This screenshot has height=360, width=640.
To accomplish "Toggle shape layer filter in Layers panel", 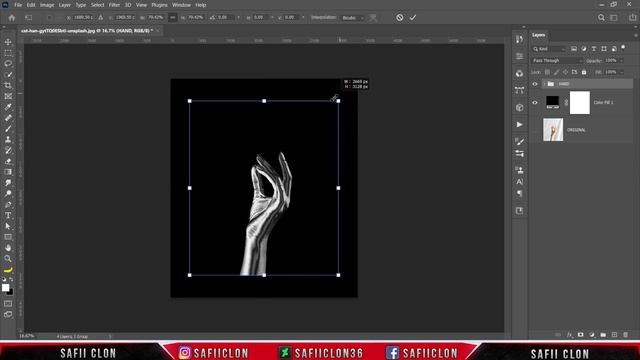I will point(604,49).
